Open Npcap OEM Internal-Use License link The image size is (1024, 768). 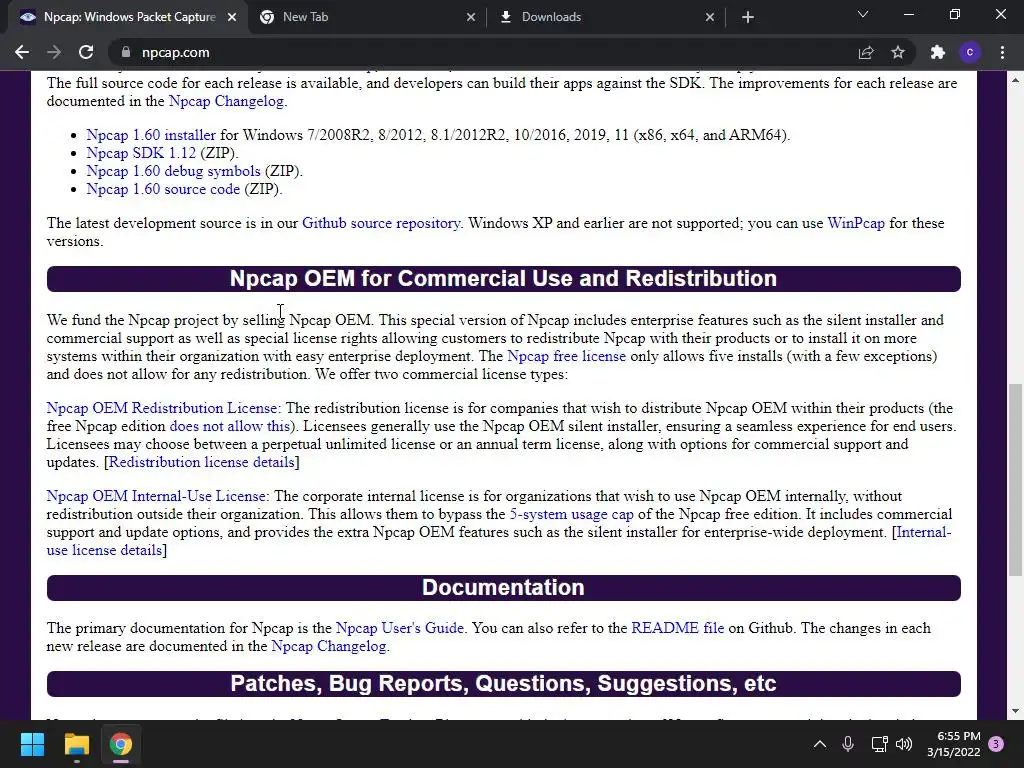tap(156, 496)
